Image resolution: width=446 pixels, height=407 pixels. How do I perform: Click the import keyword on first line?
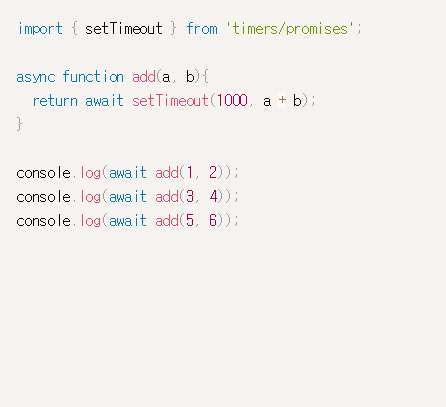40,29
